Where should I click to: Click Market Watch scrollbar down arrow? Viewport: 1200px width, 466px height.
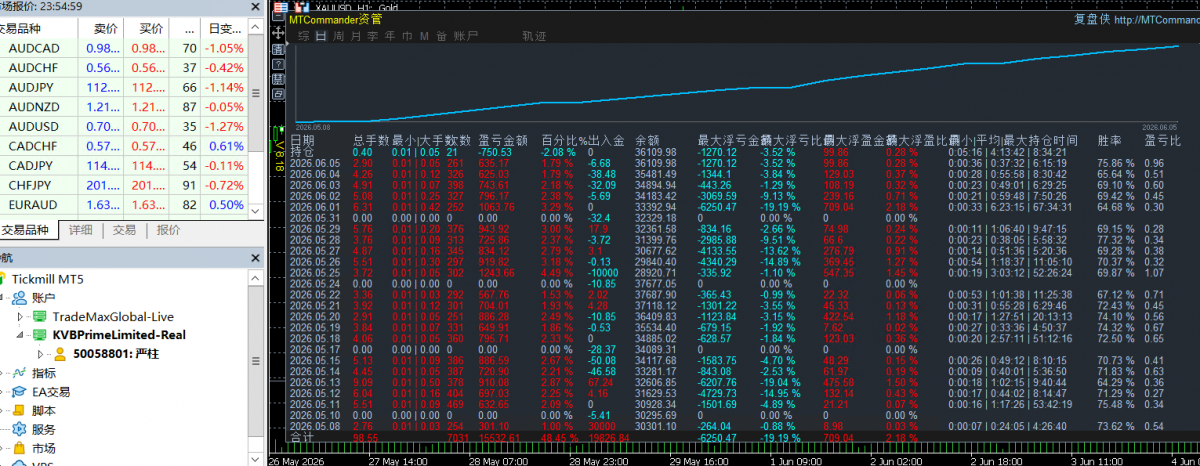pyautogui.click(x=255, y=210)
